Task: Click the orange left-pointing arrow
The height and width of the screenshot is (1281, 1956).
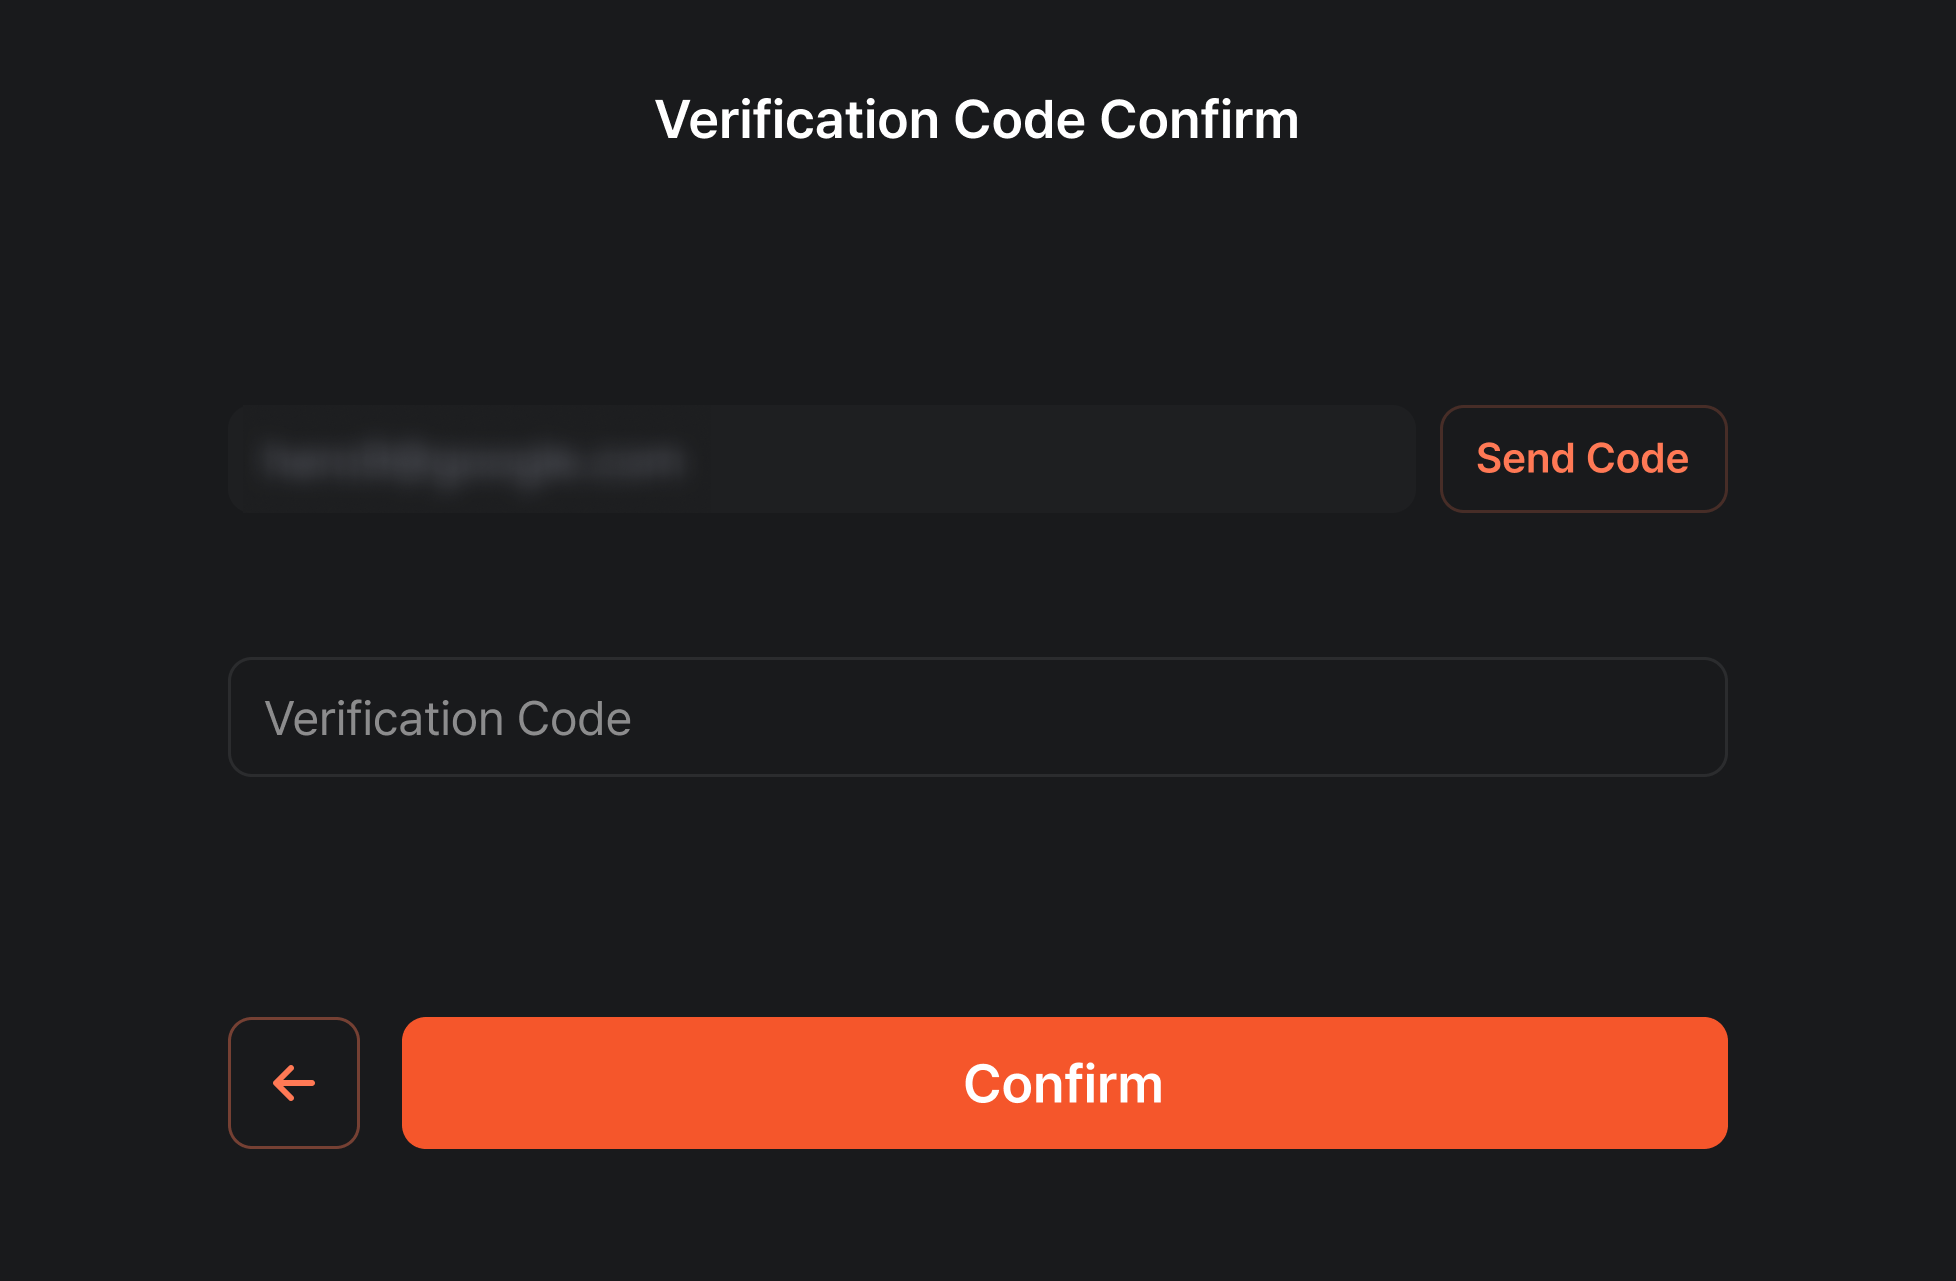Action: (x=294, y=1083)
